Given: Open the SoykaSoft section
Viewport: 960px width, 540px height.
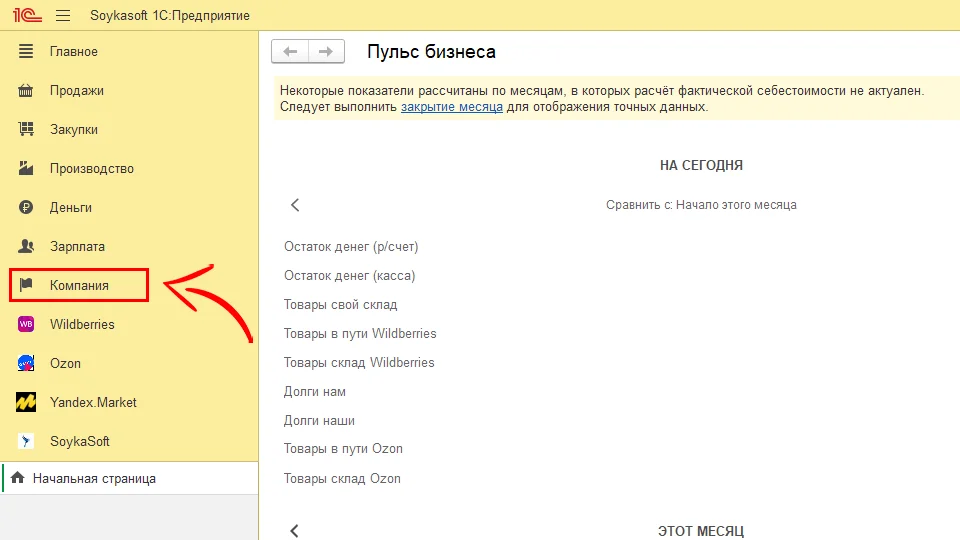Looking at the screenshot, I should click(x=79, y=442).
